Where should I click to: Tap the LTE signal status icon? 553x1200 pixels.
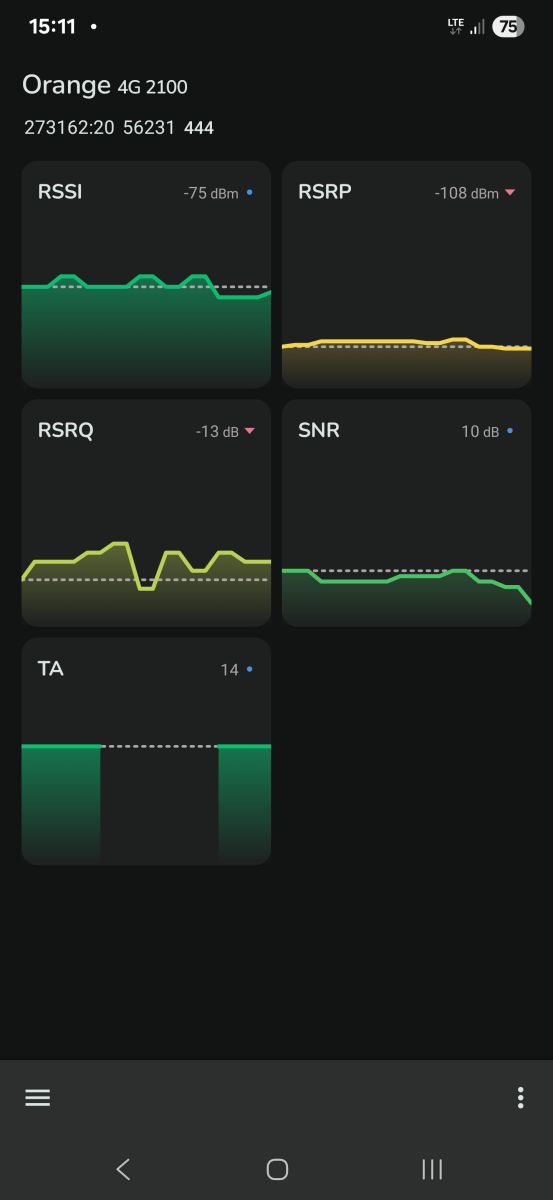456,27
